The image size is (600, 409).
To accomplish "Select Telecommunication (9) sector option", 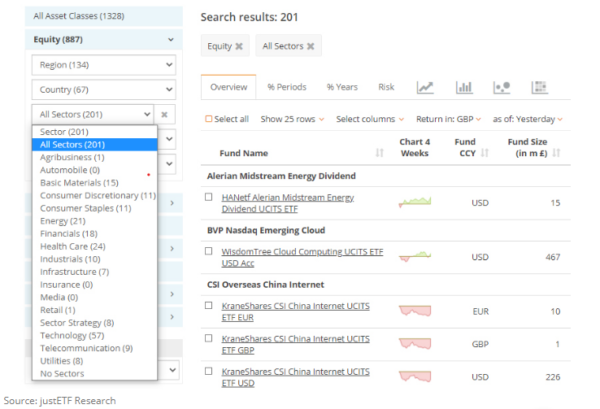I will 95,348.
